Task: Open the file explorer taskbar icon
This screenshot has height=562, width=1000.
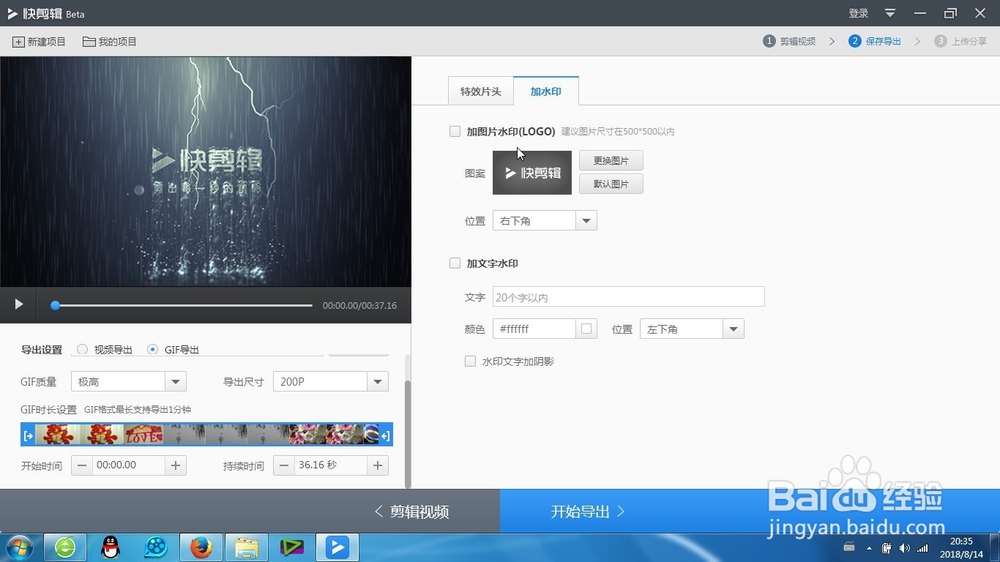Action: coord(246,547)
